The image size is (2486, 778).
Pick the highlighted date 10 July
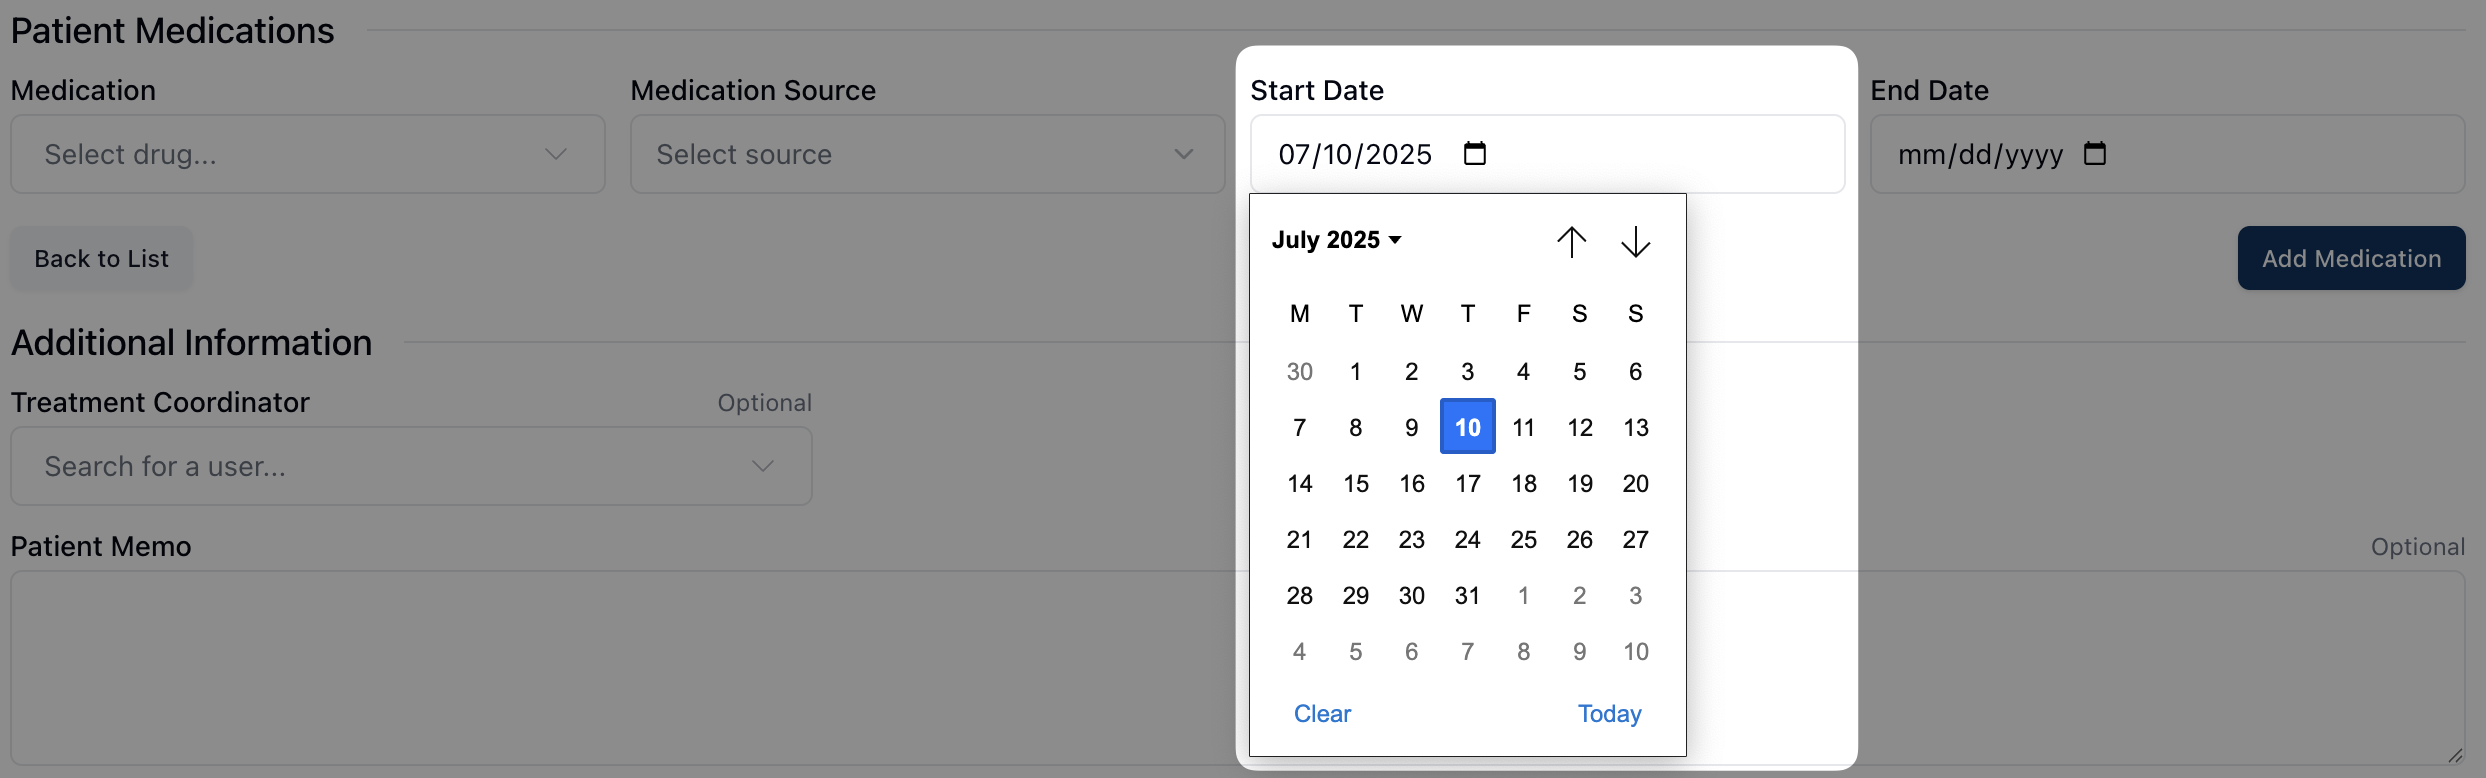point(1467,427)
